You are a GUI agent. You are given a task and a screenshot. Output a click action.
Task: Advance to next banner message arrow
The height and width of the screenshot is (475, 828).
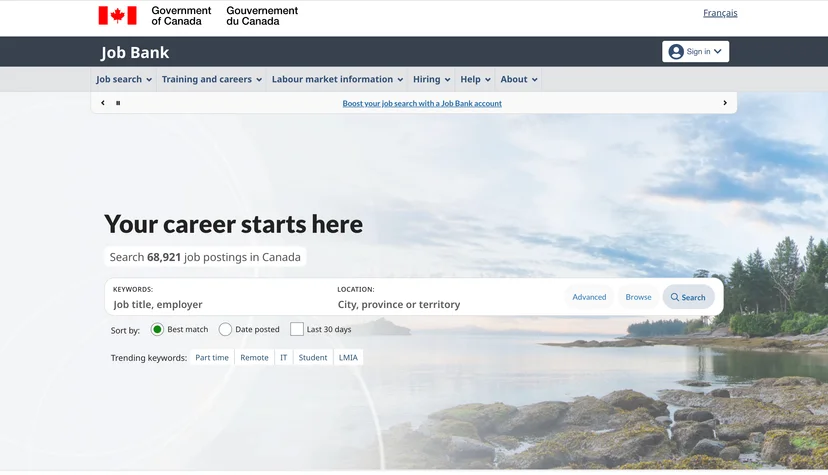click(x=724, y=103)
